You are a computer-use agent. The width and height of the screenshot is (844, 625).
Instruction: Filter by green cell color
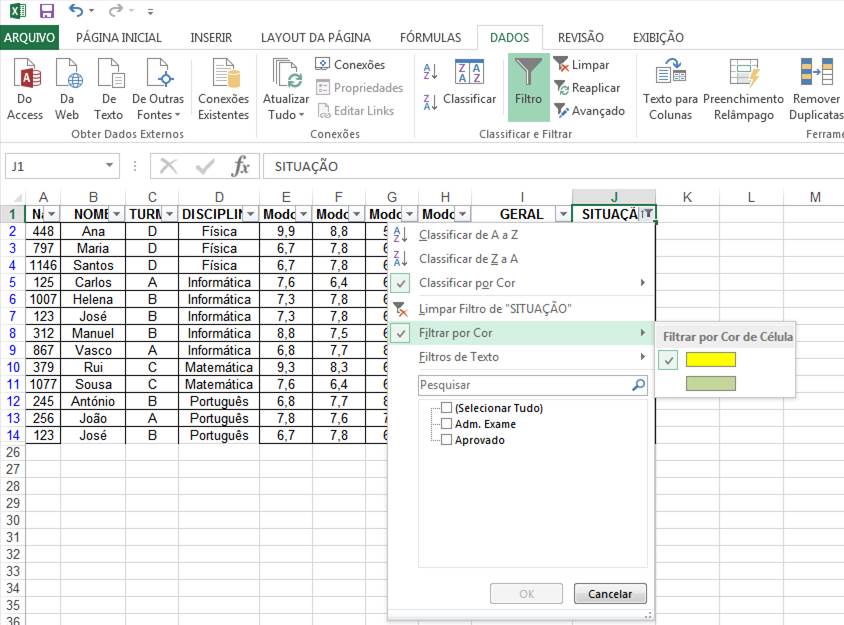(711, 384)
